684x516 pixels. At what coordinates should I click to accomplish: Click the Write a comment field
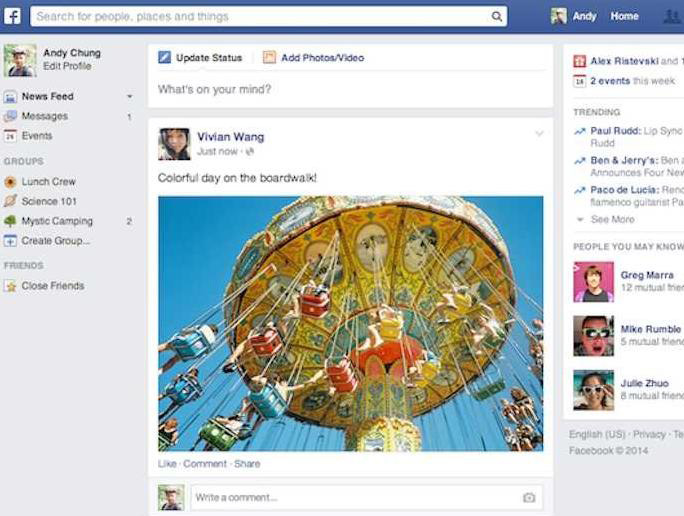[350, 497]
